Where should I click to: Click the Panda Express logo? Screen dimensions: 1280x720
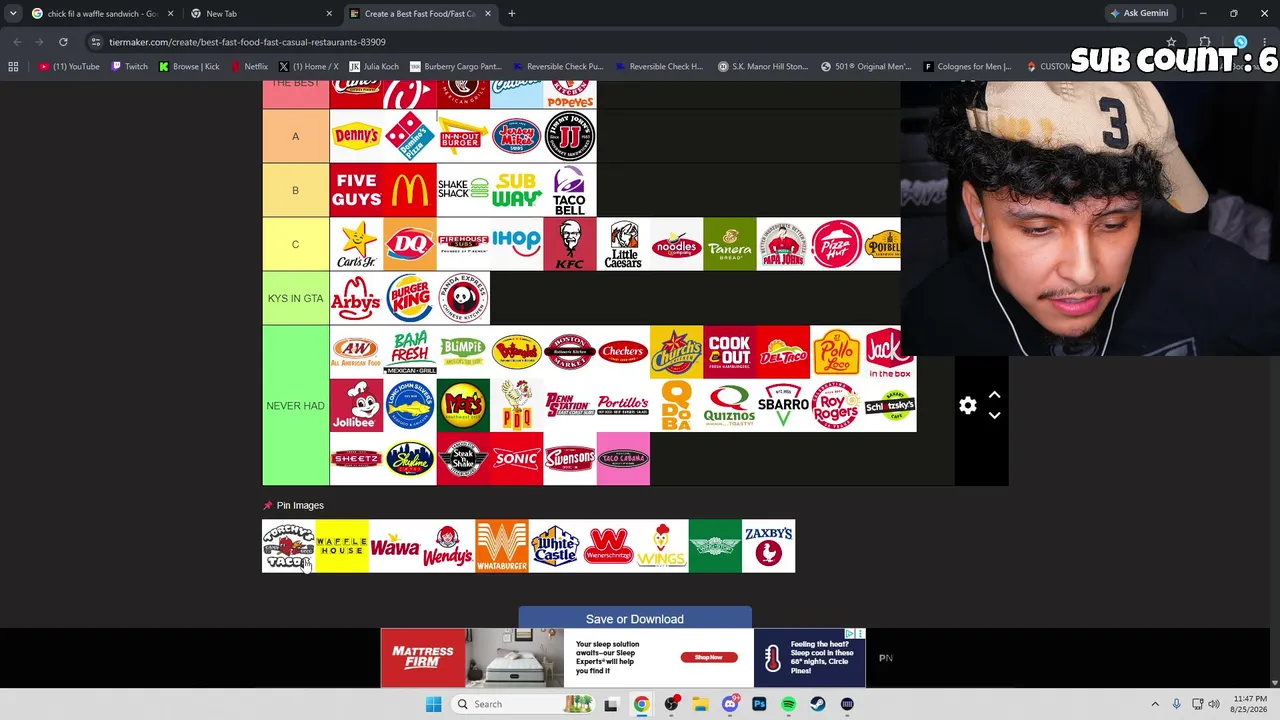click(x=463, y=298)
